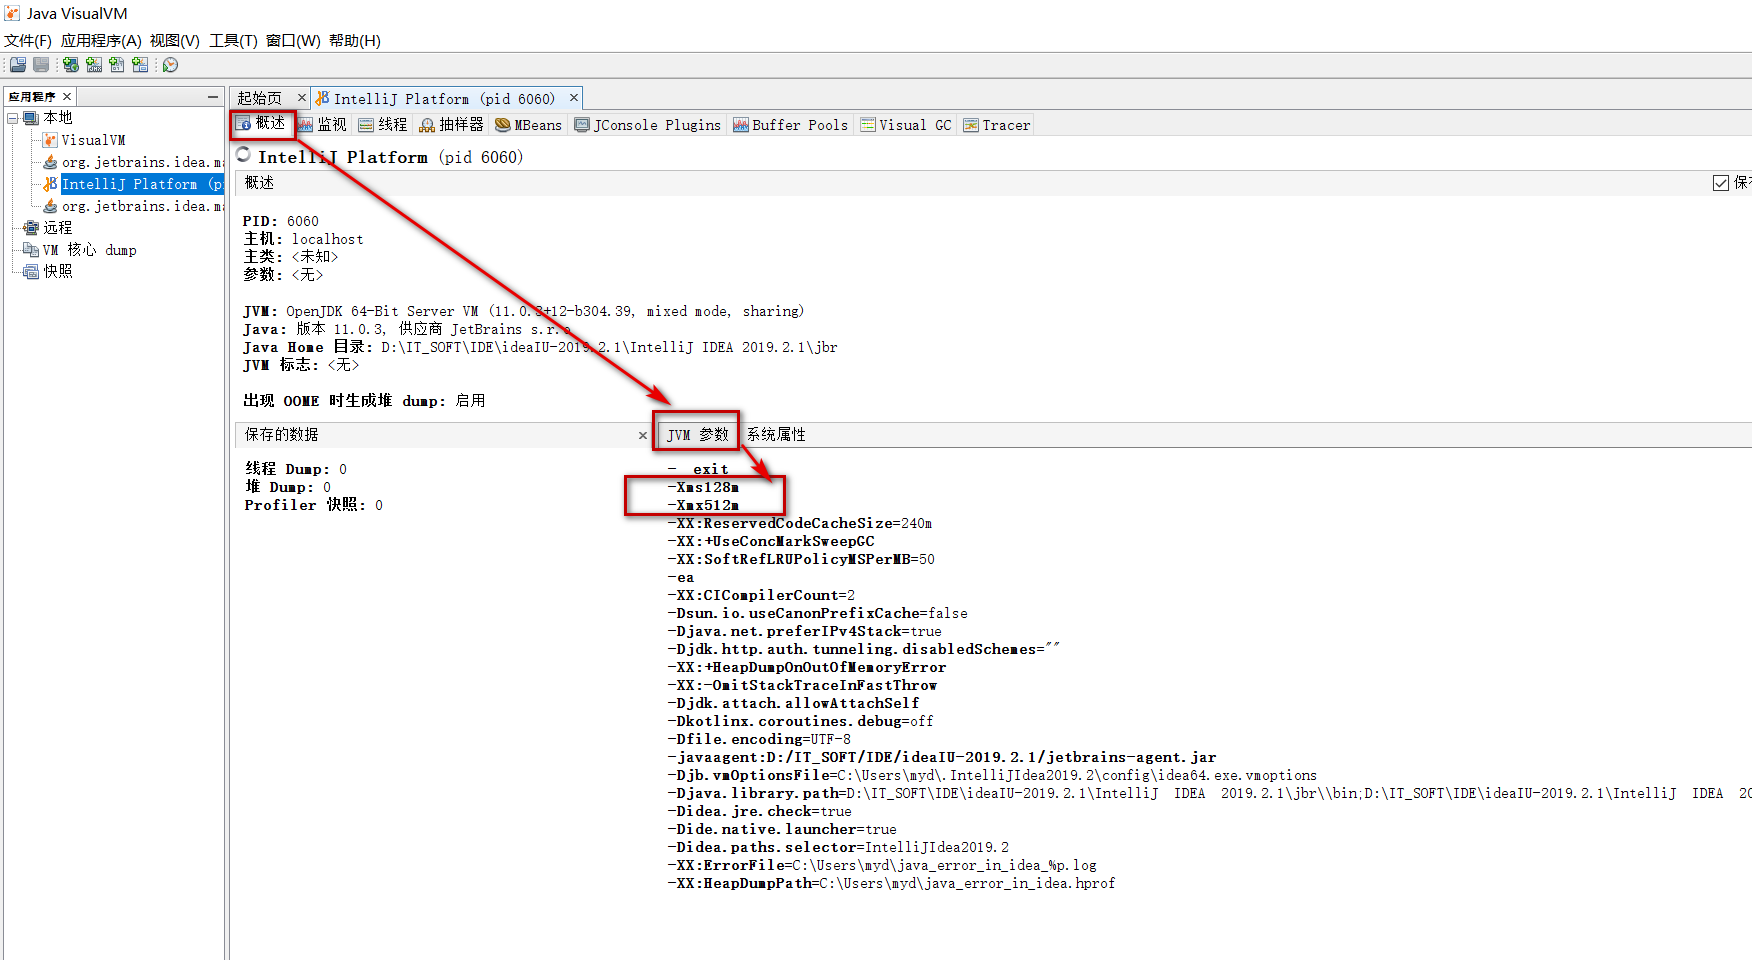Close the 起始页 tab
Image resolution: width=1752 pixels, height=960 pixels.
tap(301, 98)
